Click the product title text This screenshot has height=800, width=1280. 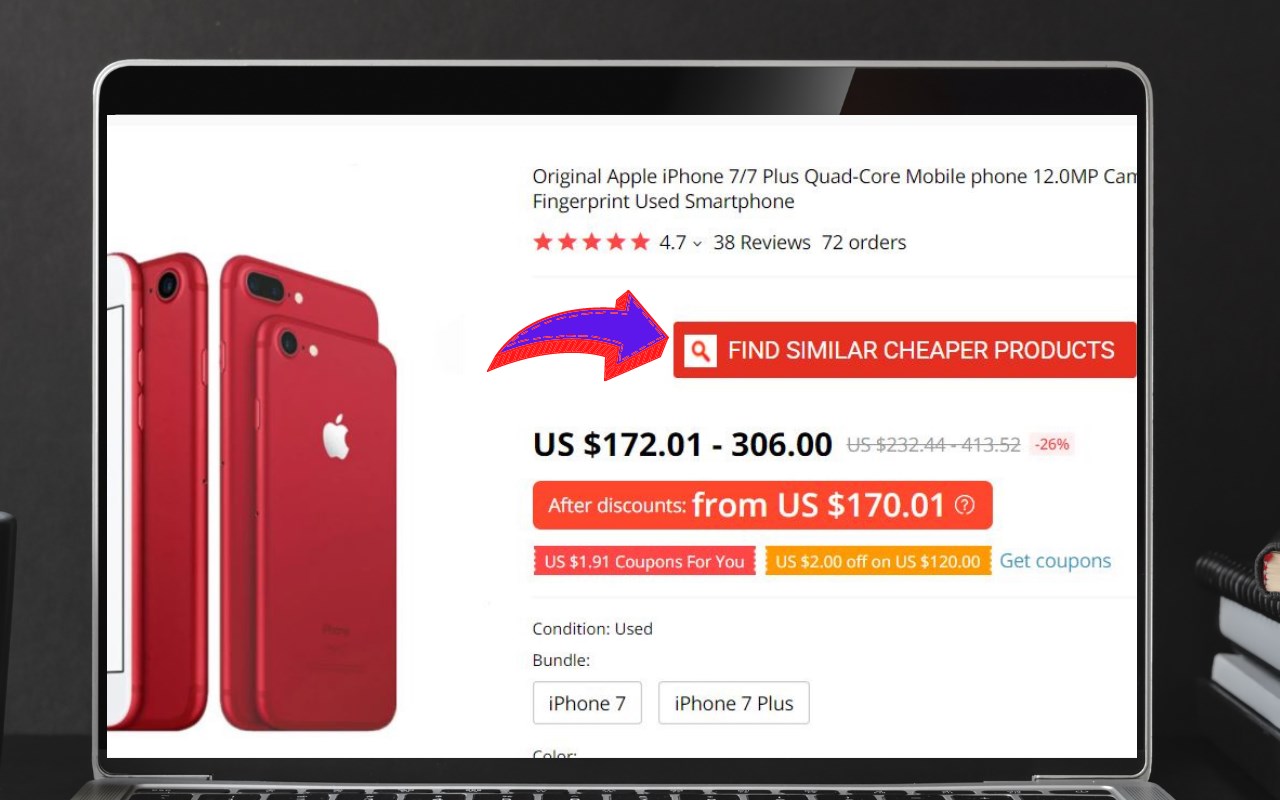[834, 189]
